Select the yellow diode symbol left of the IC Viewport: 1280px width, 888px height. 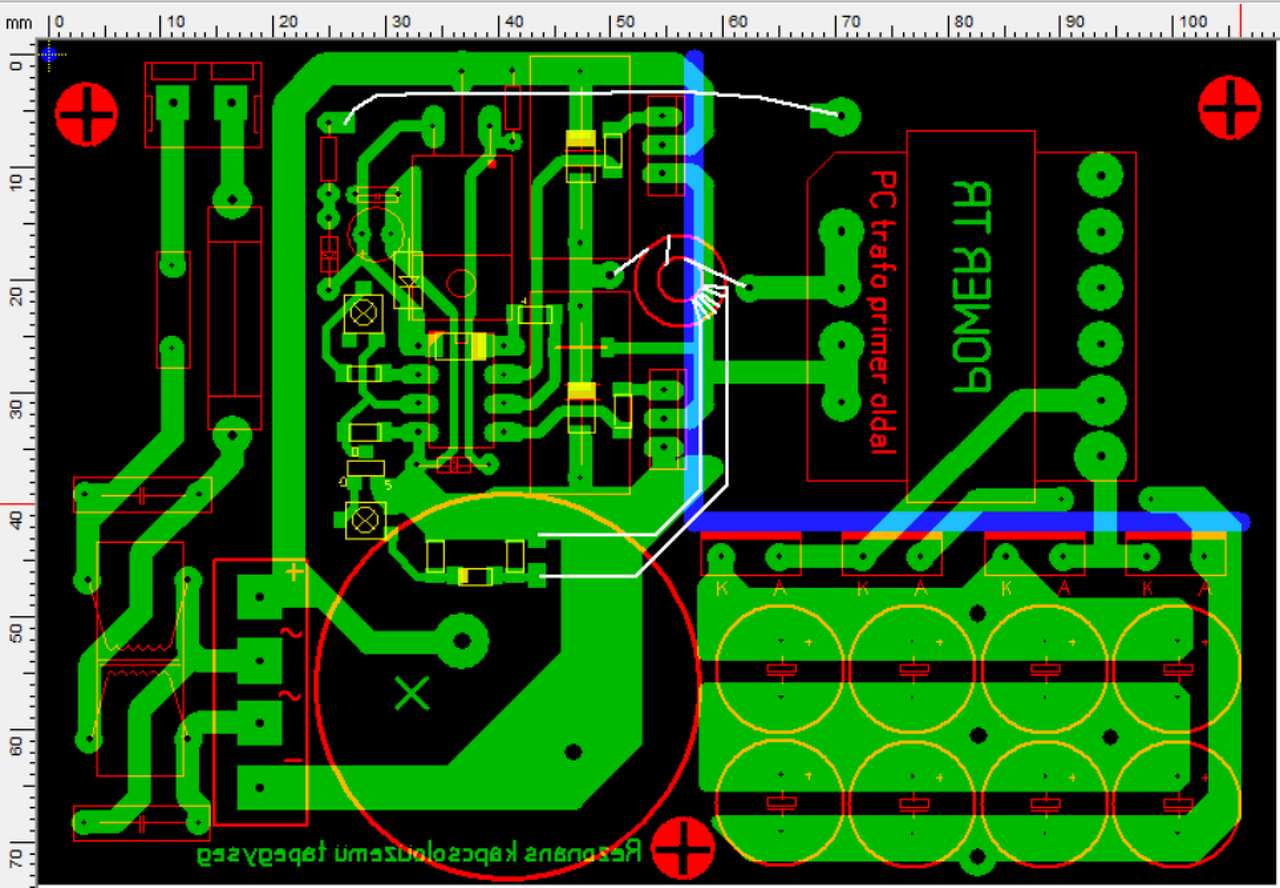pyautogui.click(x=408, y=281)
